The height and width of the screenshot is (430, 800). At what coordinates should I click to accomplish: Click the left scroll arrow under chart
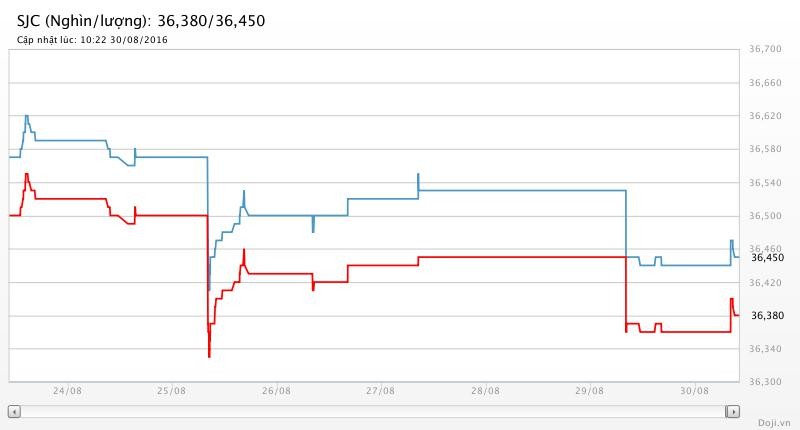13,411
